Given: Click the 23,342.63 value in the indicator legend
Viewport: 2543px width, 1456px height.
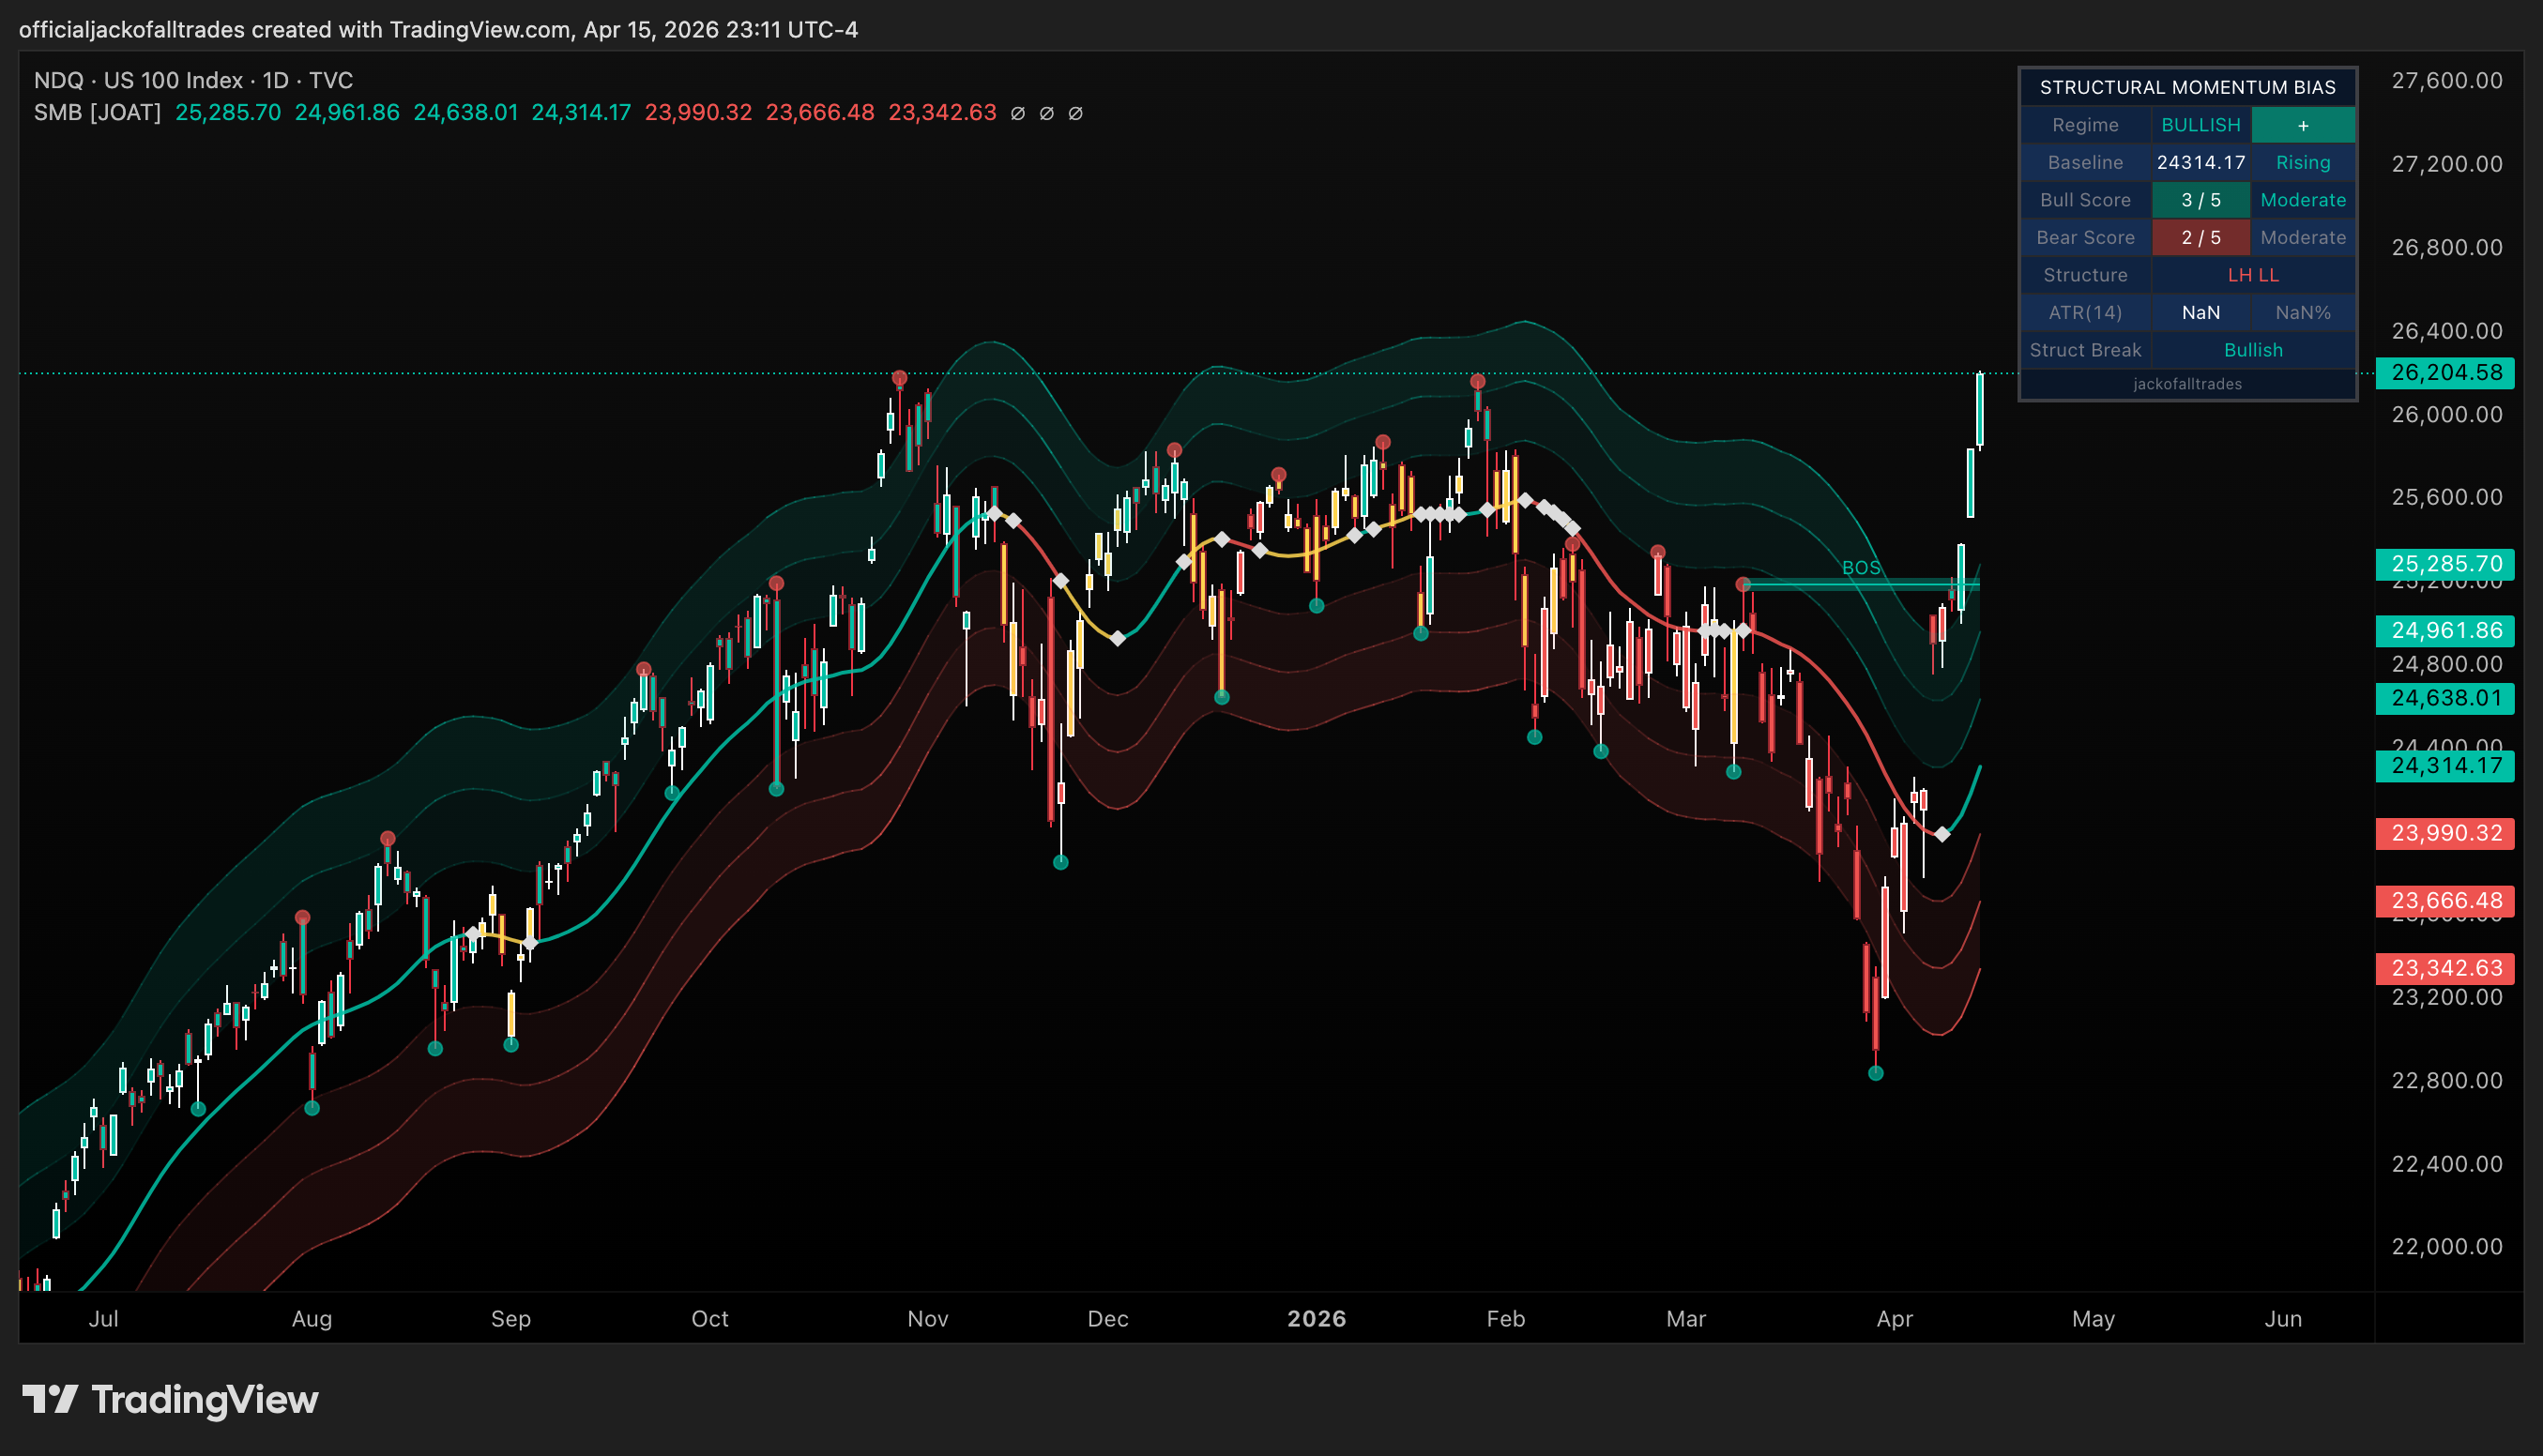Looking at the screenshot, I should click(x=942, y=112).
